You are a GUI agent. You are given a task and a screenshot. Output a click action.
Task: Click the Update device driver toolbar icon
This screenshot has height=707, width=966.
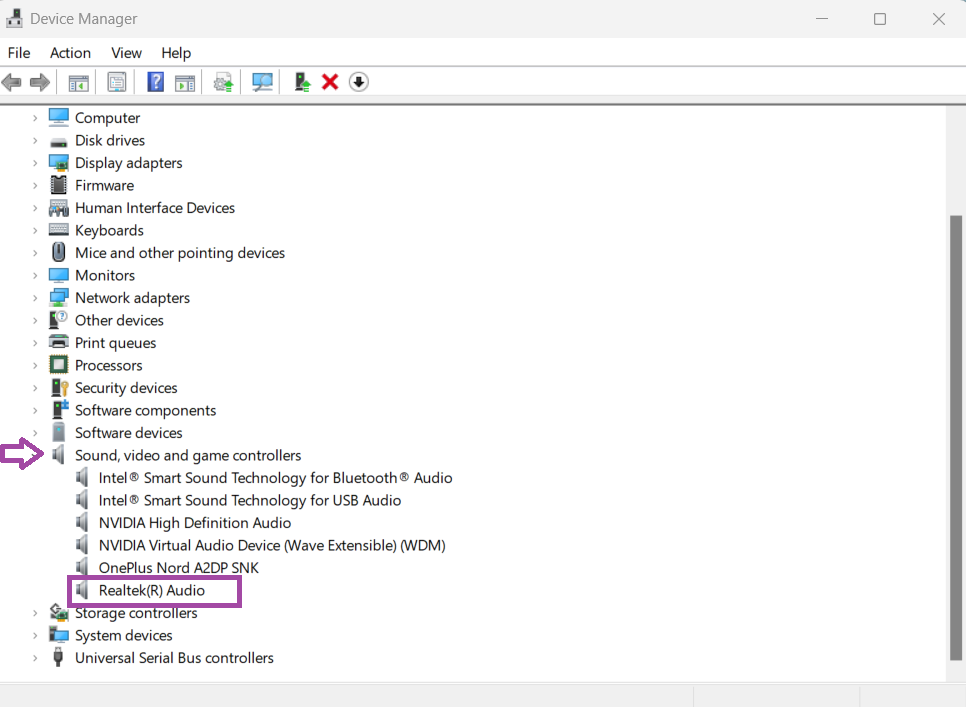pyautogui.click(x=301, y=82)
